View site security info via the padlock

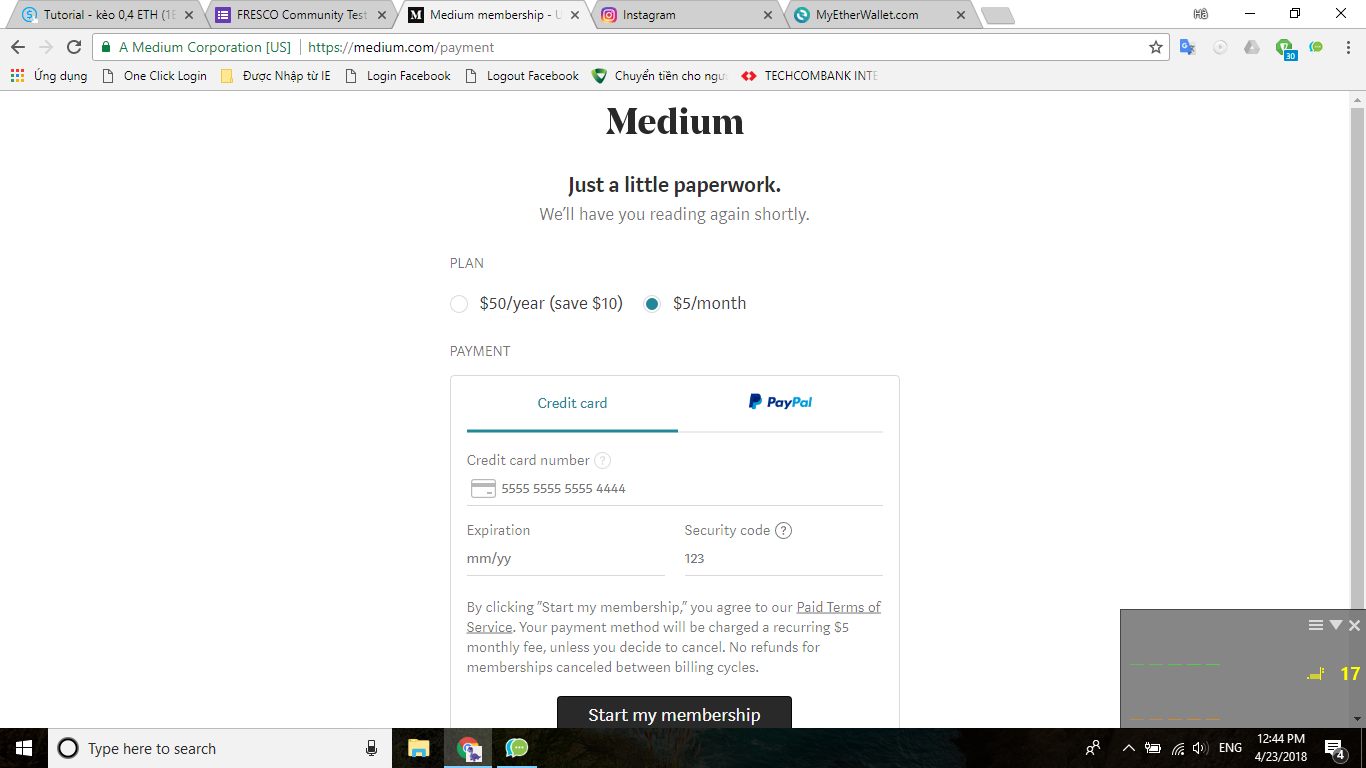tap(106, 47)
